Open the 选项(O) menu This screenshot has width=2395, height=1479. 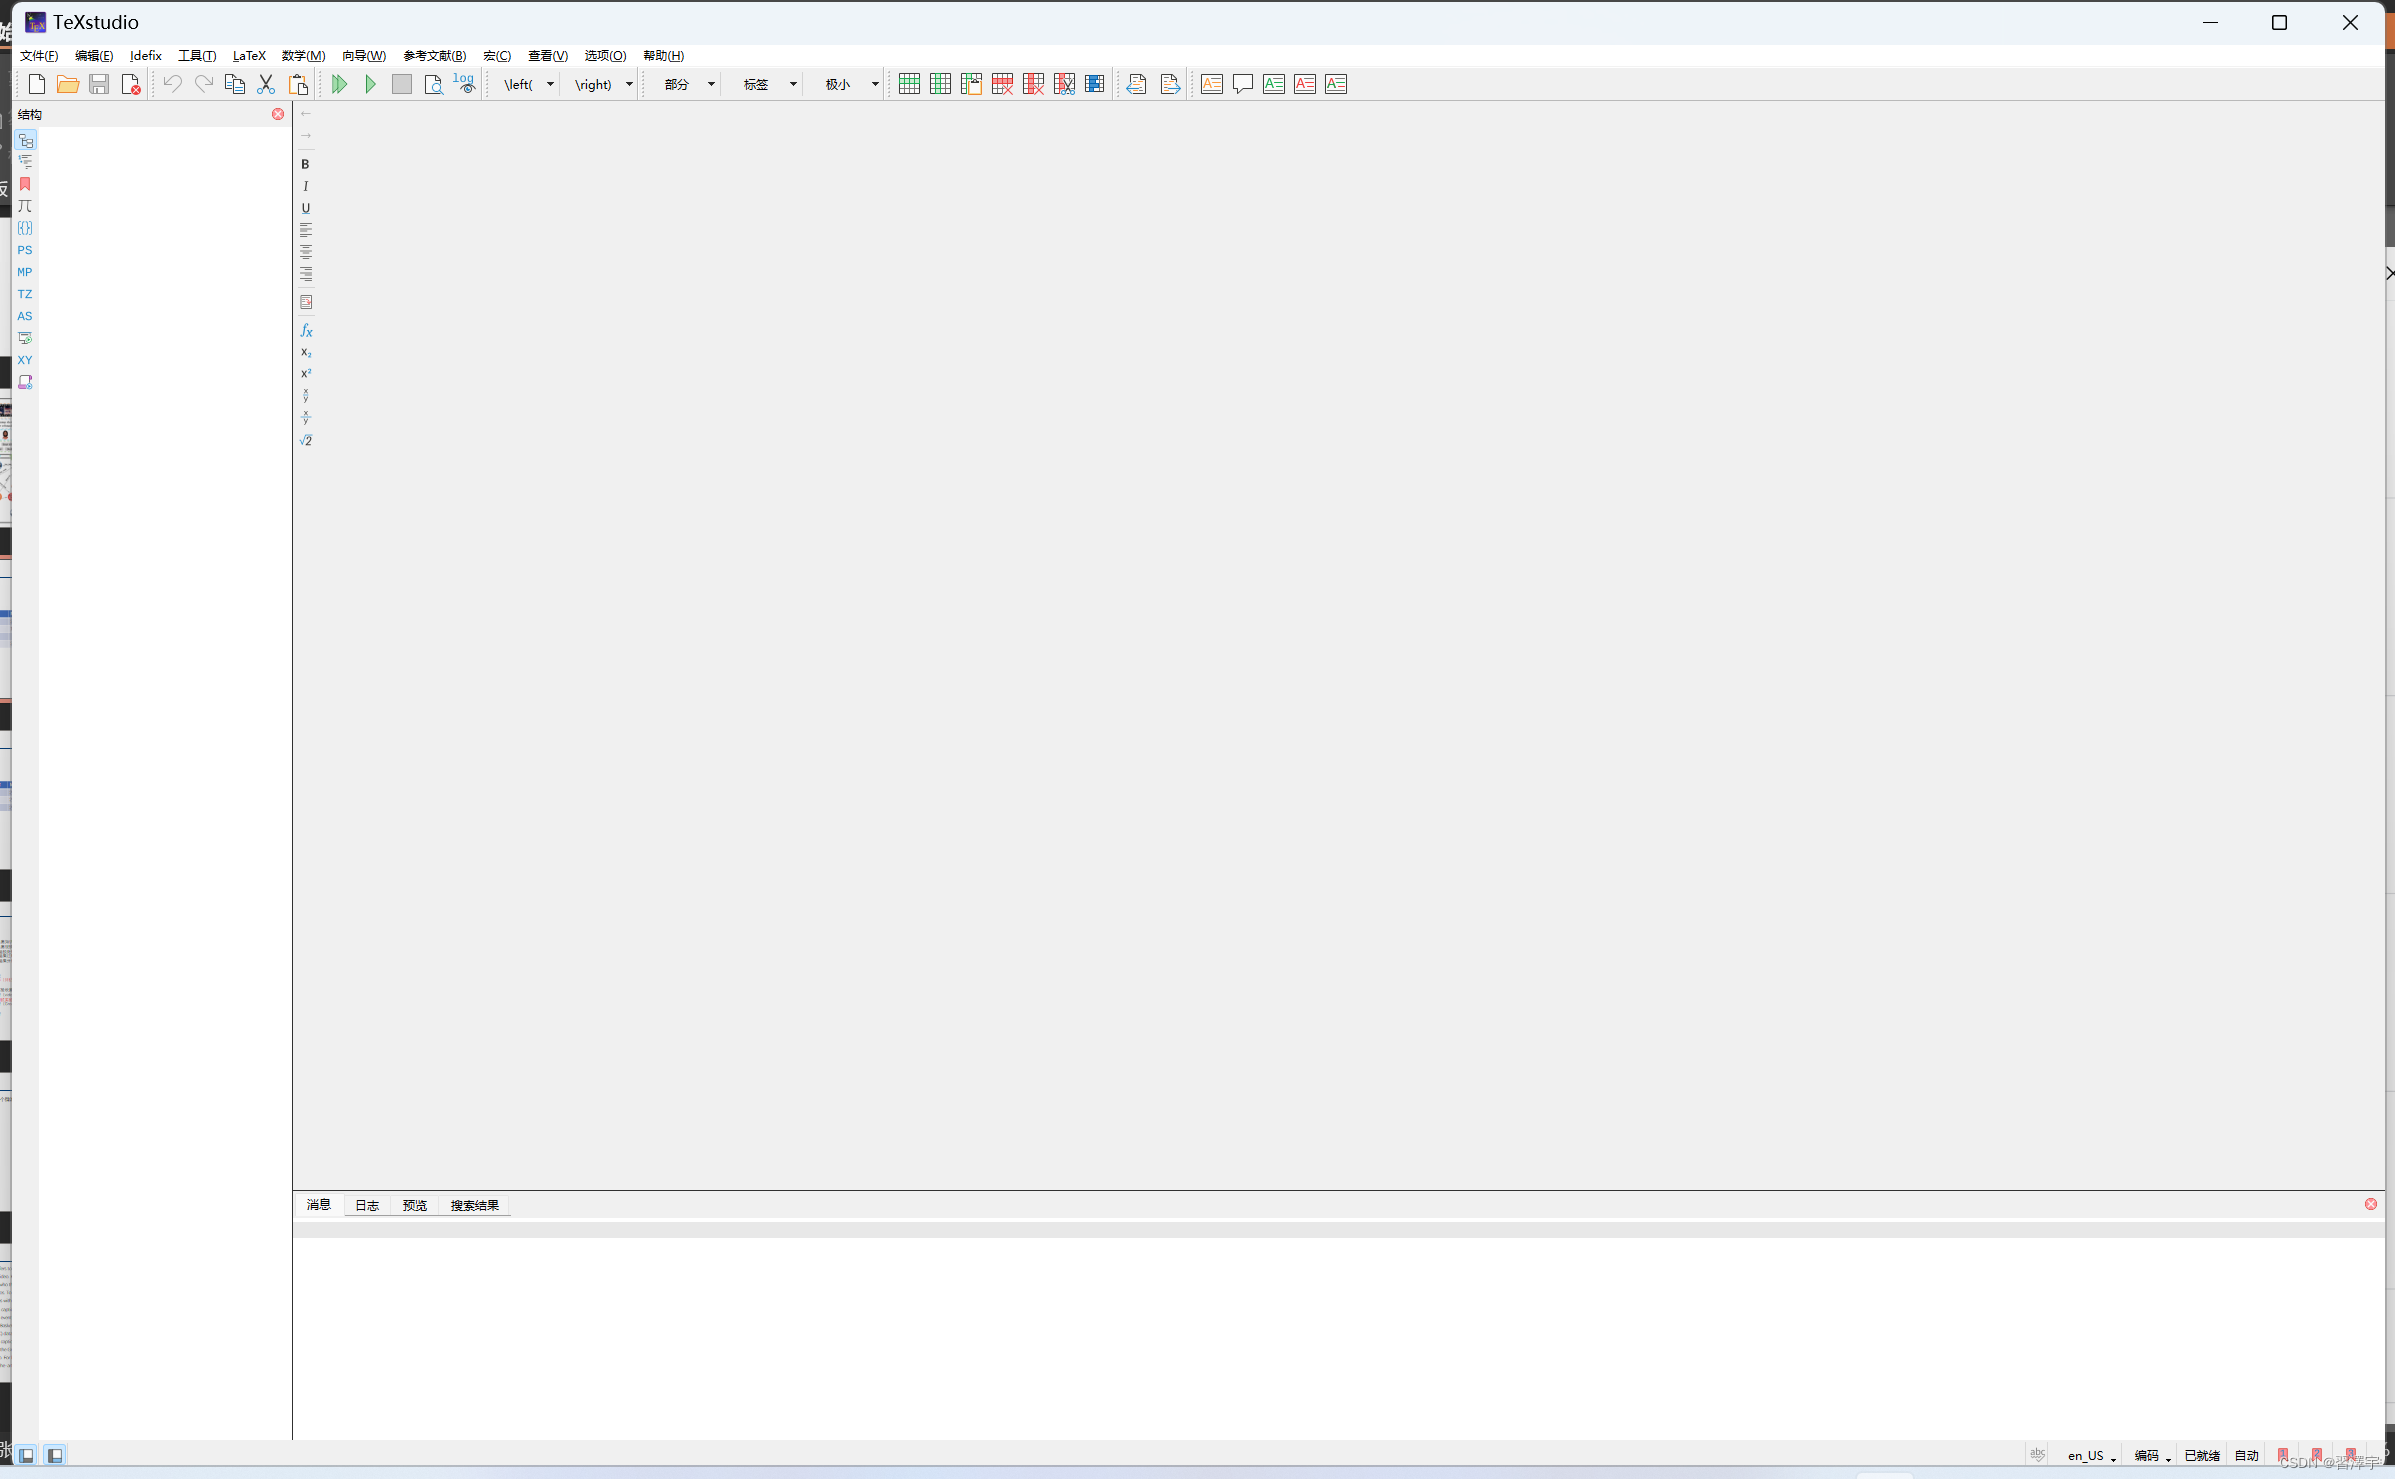[606, 56]
